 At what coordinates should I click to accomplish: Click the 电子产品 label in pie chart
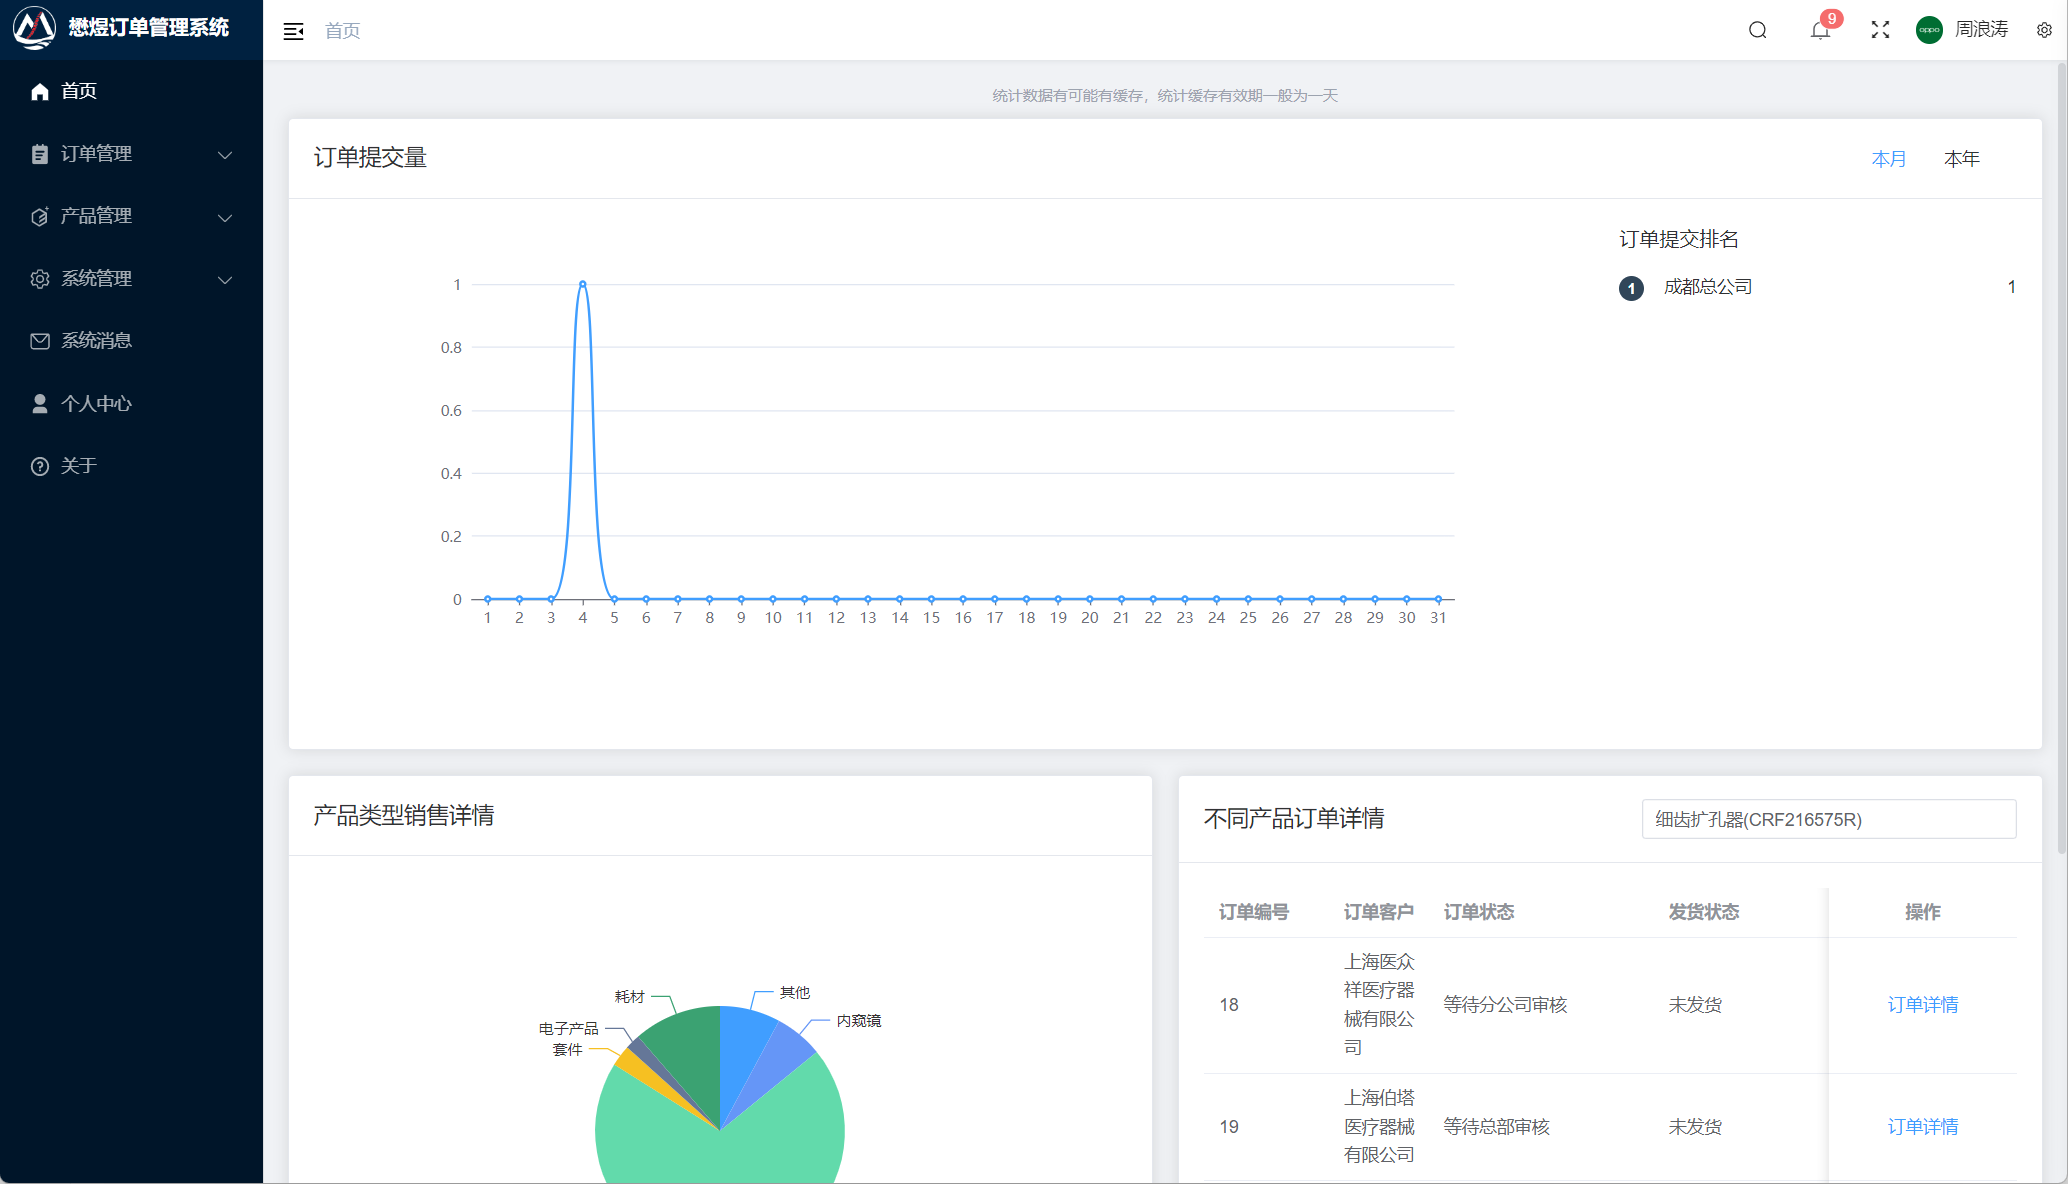point(568,1028)
